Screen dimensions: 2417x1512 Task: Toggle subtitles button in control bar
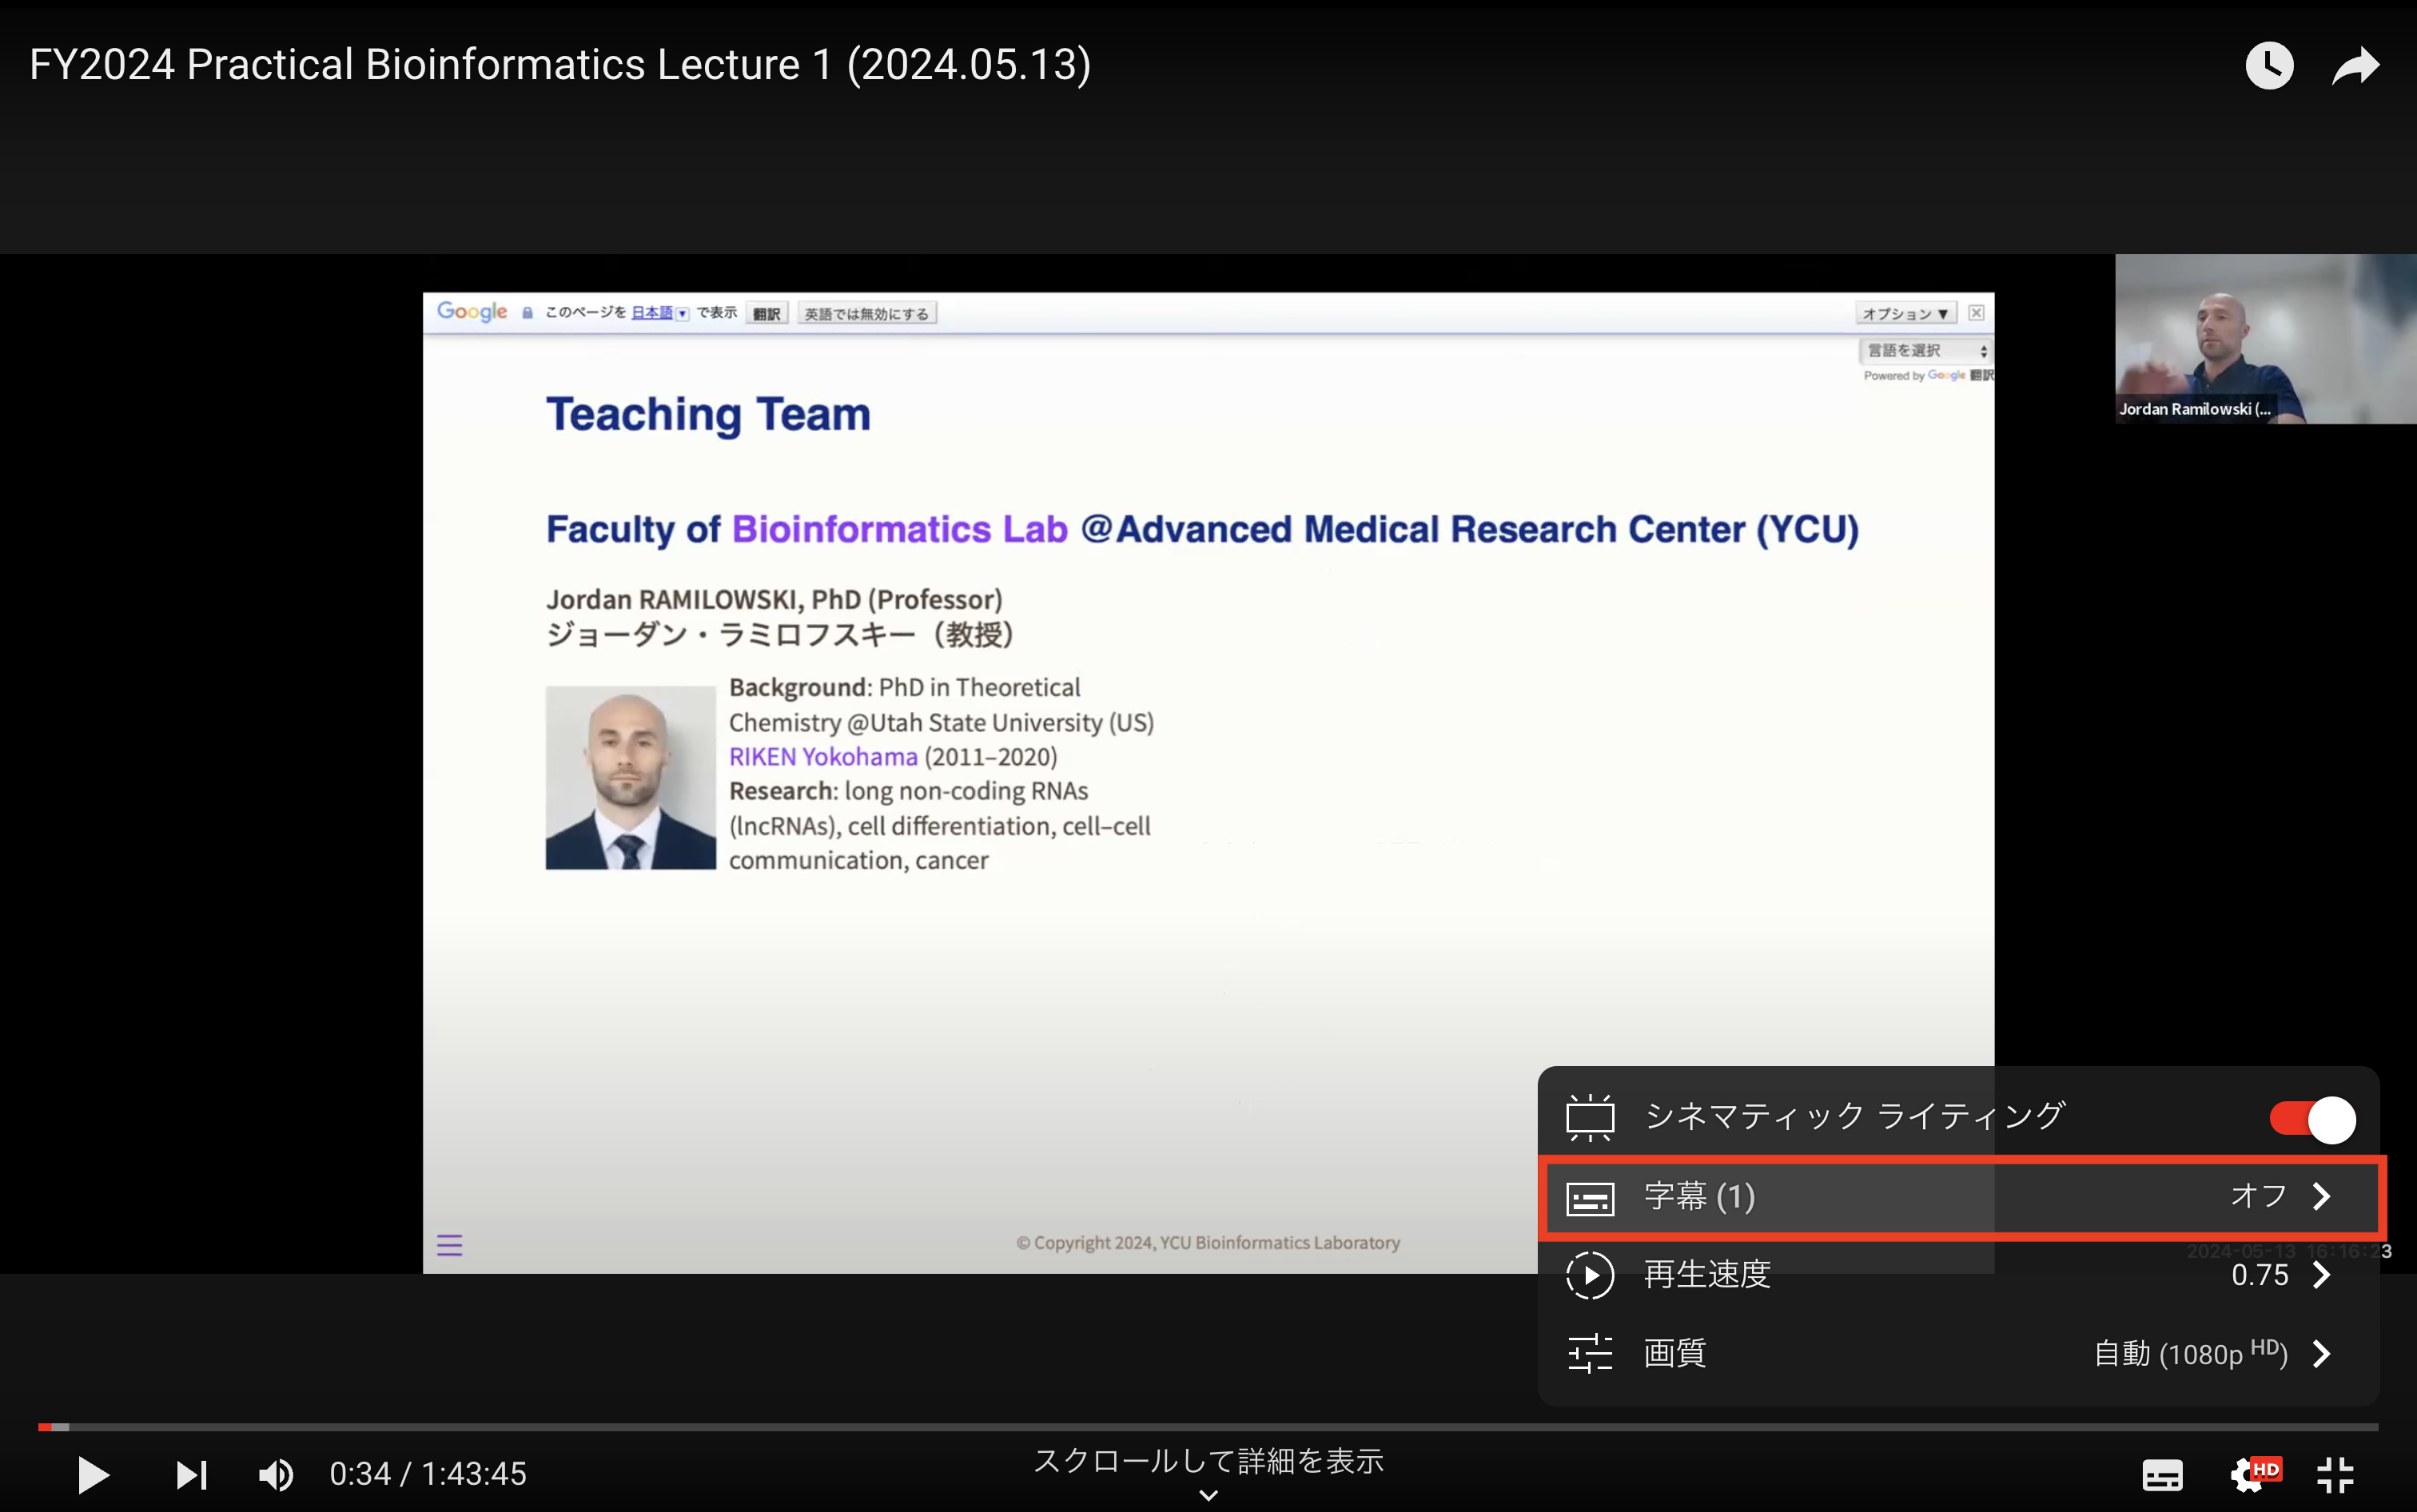[x=2162, y=1474]
